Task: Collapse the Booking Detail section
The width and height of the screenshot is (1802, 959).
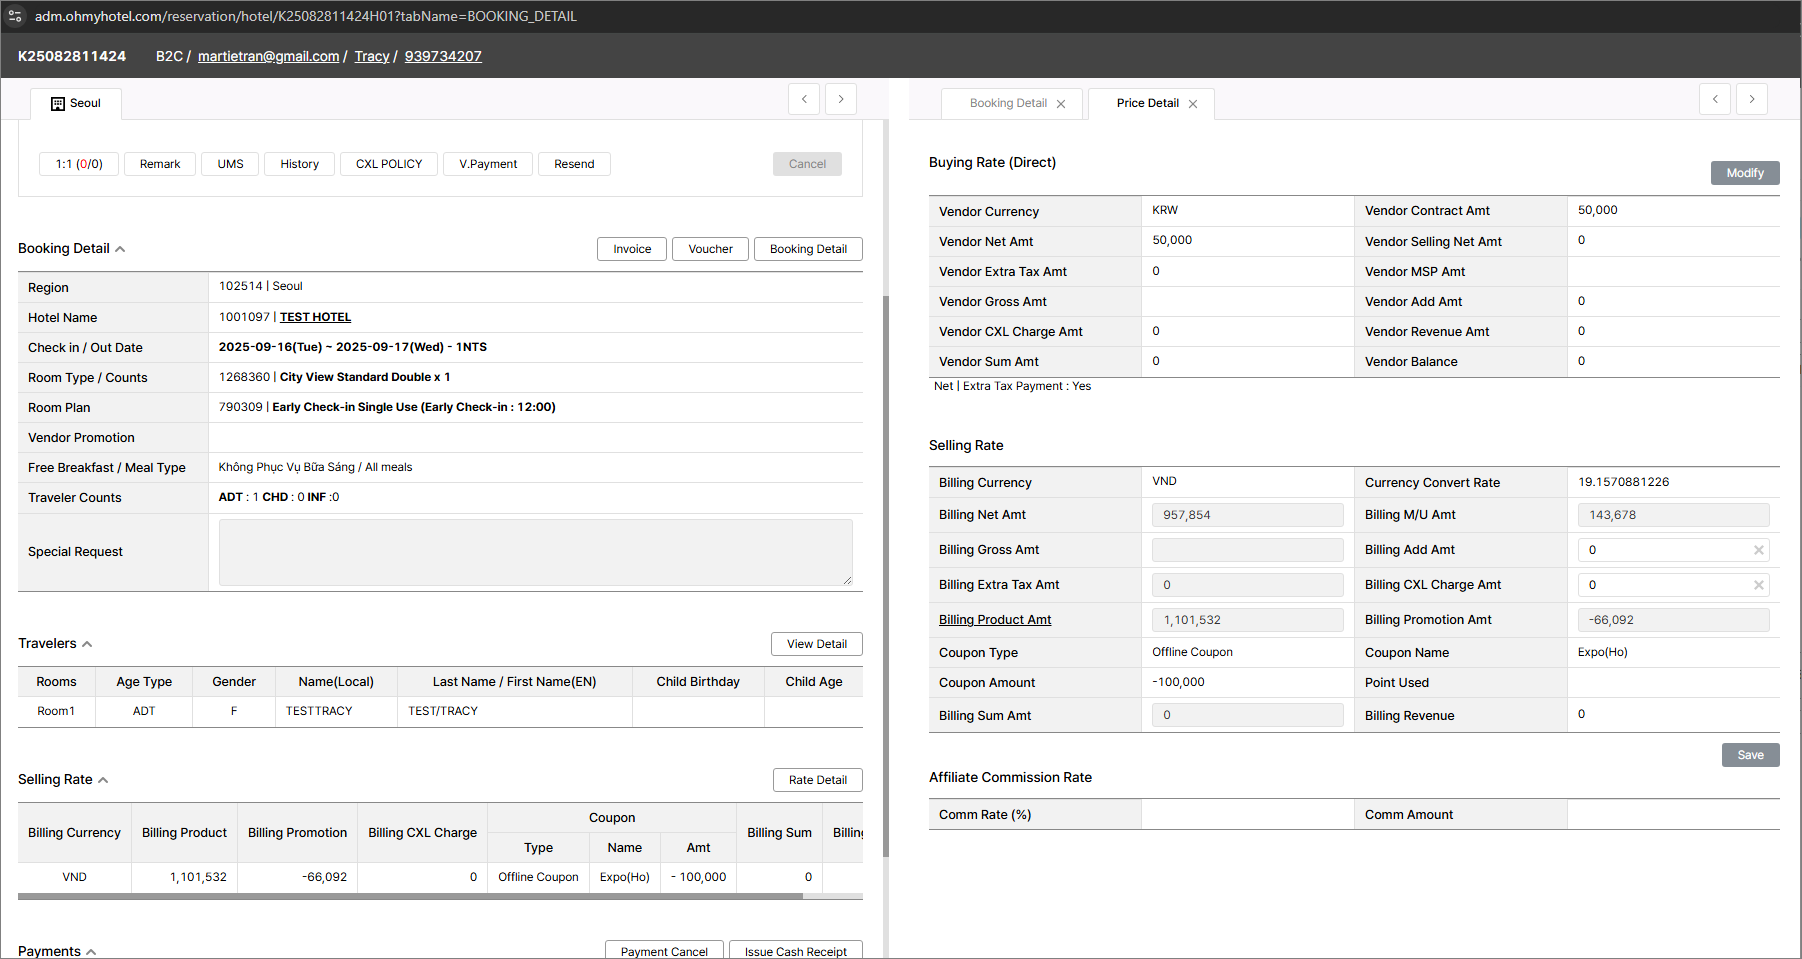Action: click(120, 249)
